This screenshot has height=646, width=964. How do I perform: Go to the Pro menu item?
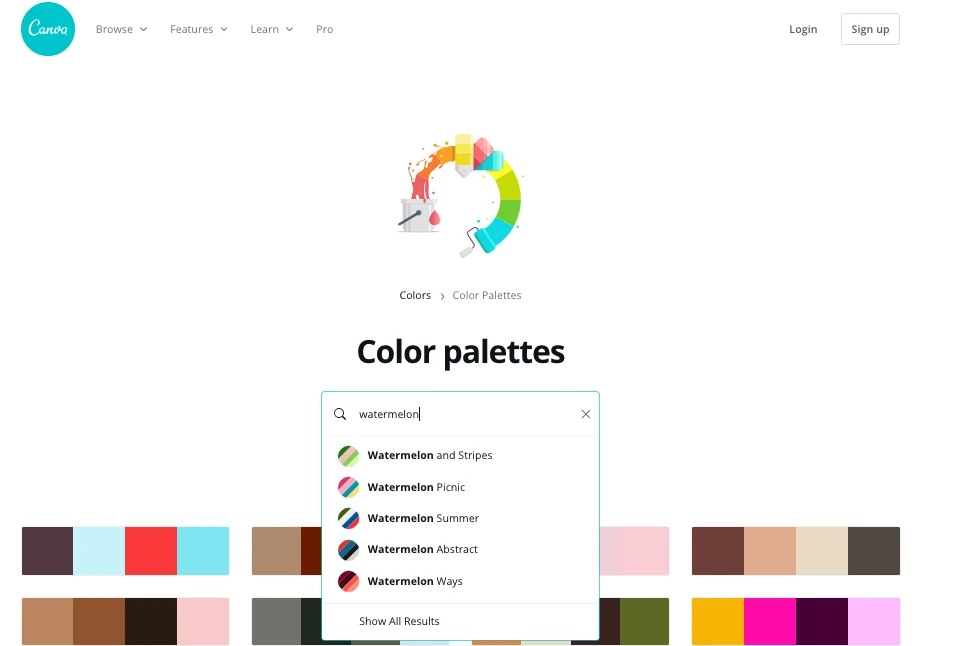point(324,29)
